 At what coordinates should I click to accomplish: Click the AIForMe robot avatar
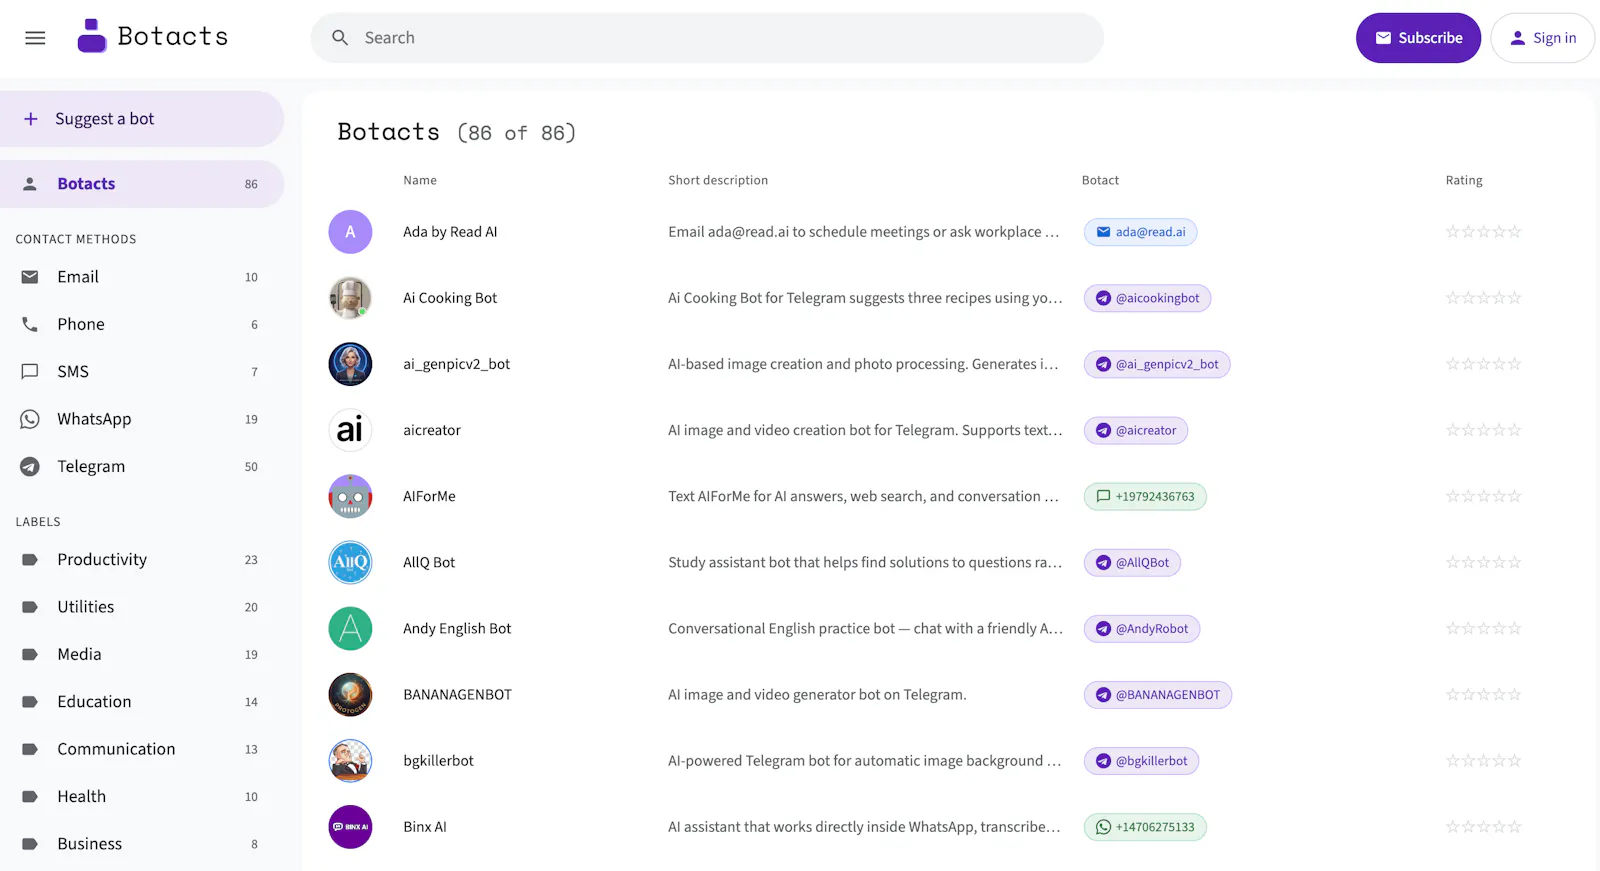coord(350,496)
